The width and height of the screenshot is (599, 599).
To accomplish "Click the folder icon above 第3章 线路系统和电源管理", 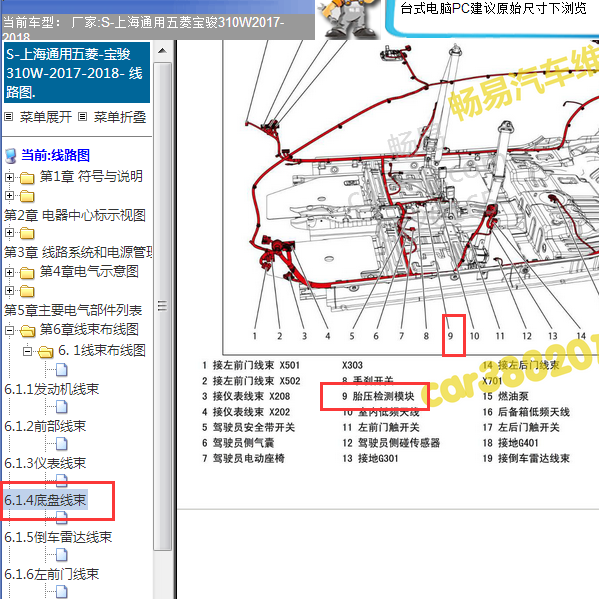I will pos(27,233).
